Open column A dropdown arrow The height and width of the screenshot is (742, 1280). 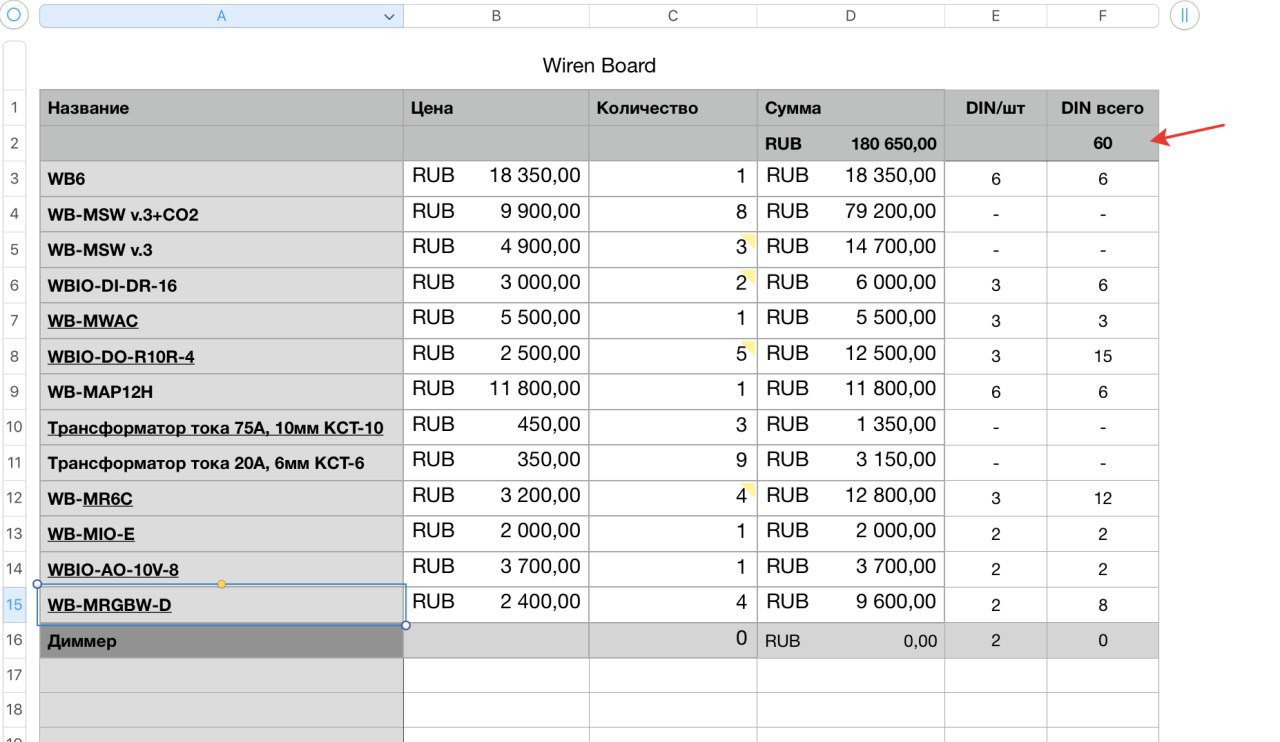(389, 16)
